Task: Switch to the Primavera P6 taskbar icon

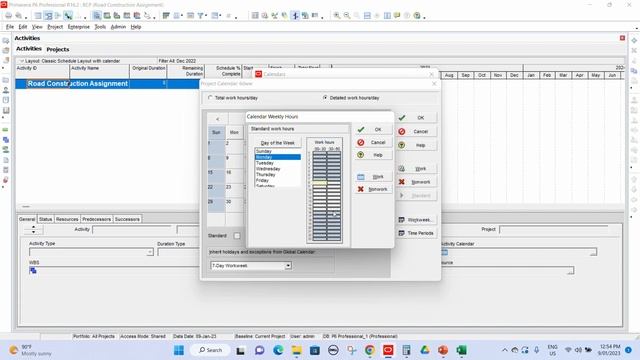Action: (x=388, y=350)
